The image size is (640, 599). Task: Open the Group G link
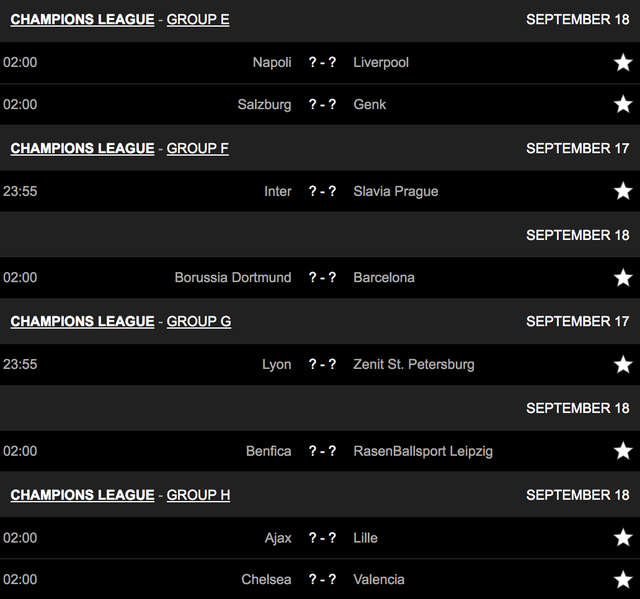[199, 321]
